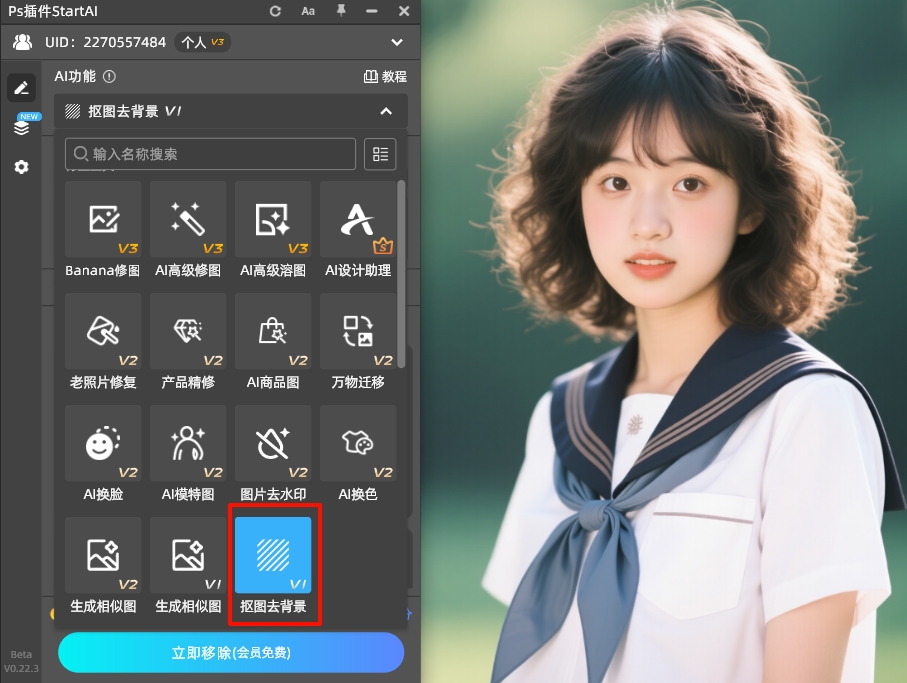The image size is (907, 683).
Task: Click the 立即移除(会员免费) button
Action: 231,653
